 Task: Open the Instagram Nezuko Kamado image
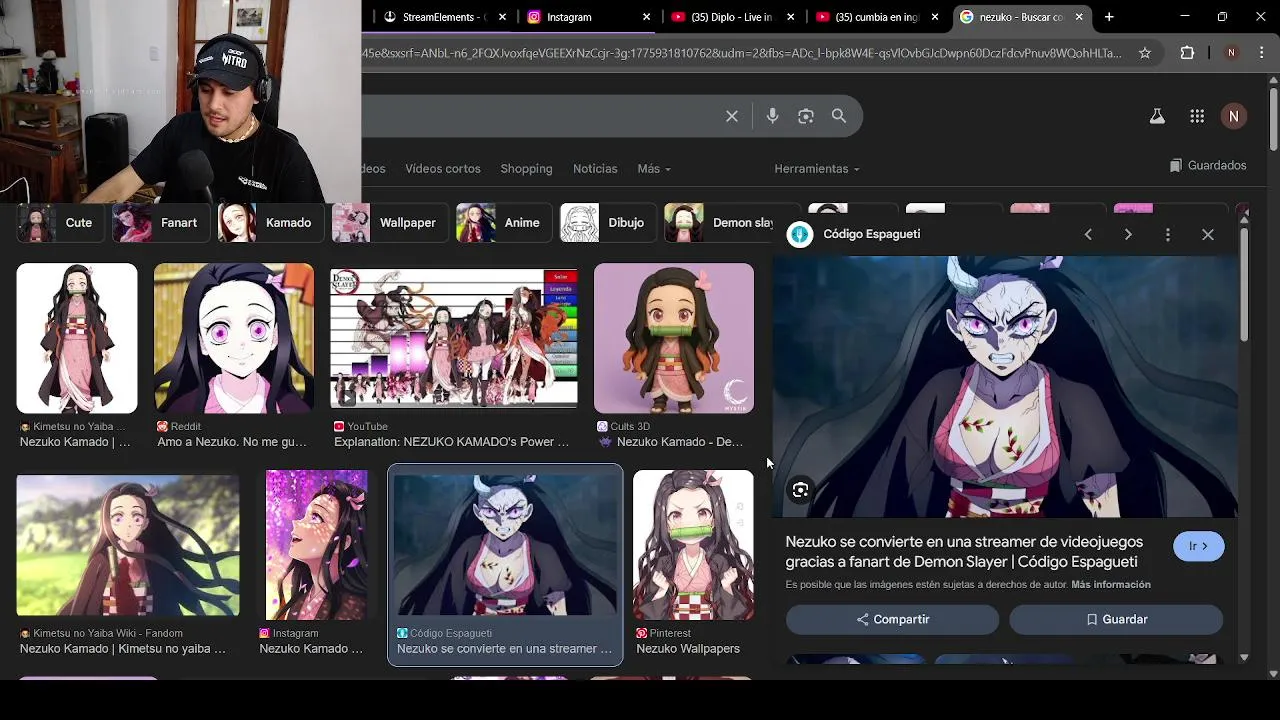316,545
